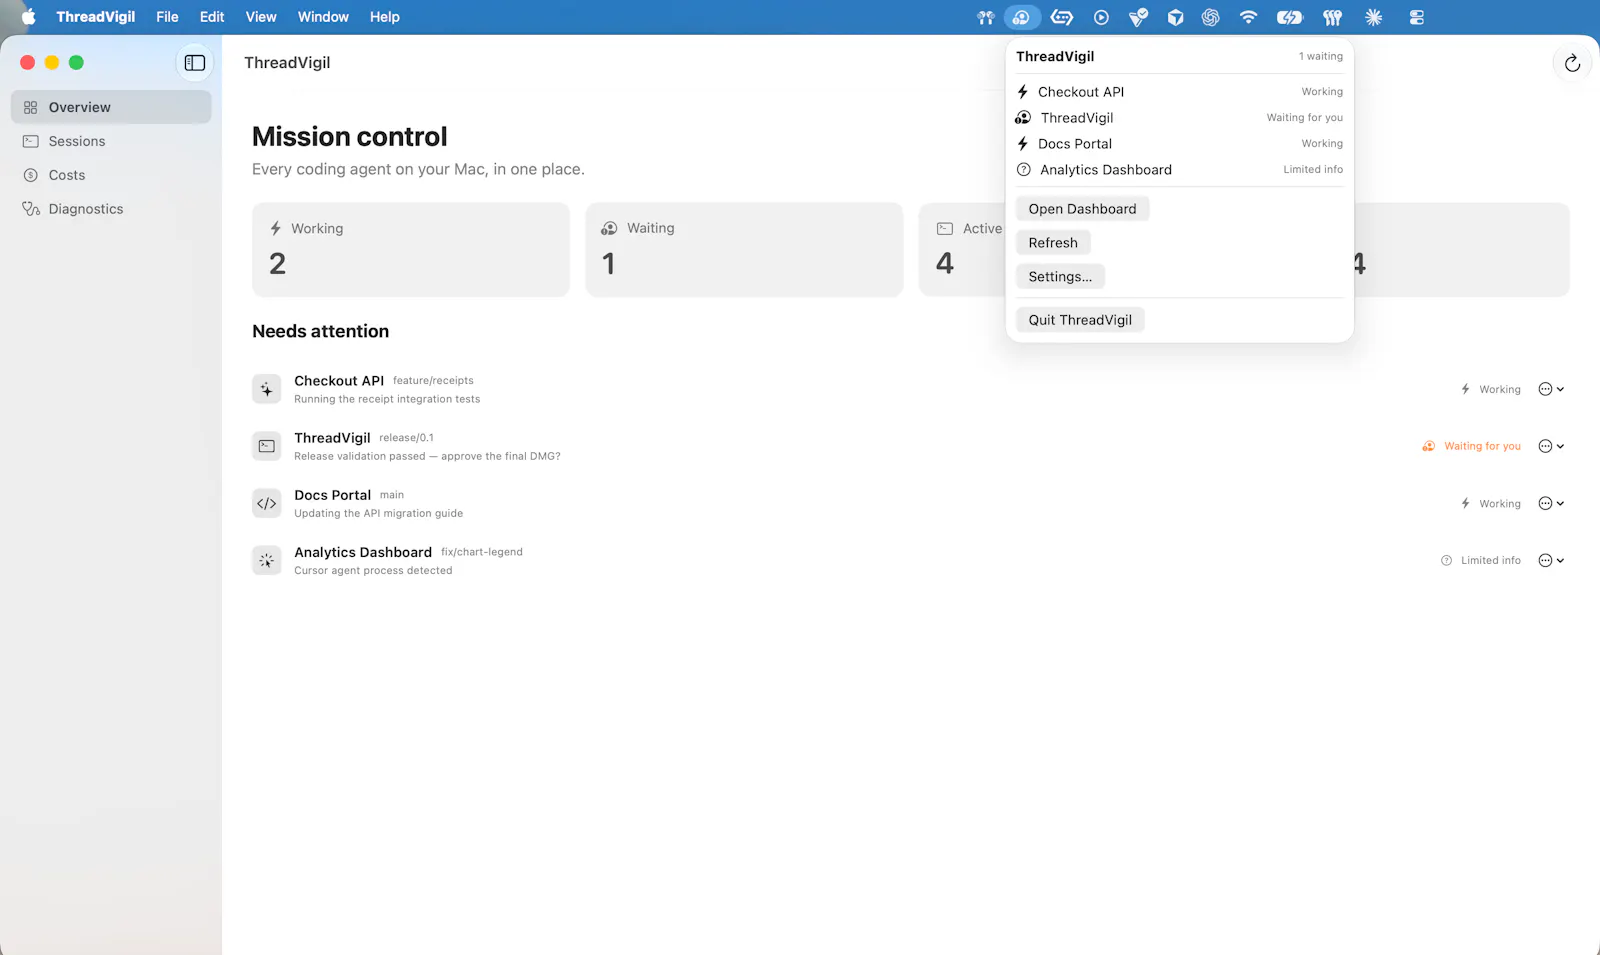Go to Sessions in the sidebar
The height and width of the screenshot is (955, 1600).
pyautogui.click(x=111, y=141)
